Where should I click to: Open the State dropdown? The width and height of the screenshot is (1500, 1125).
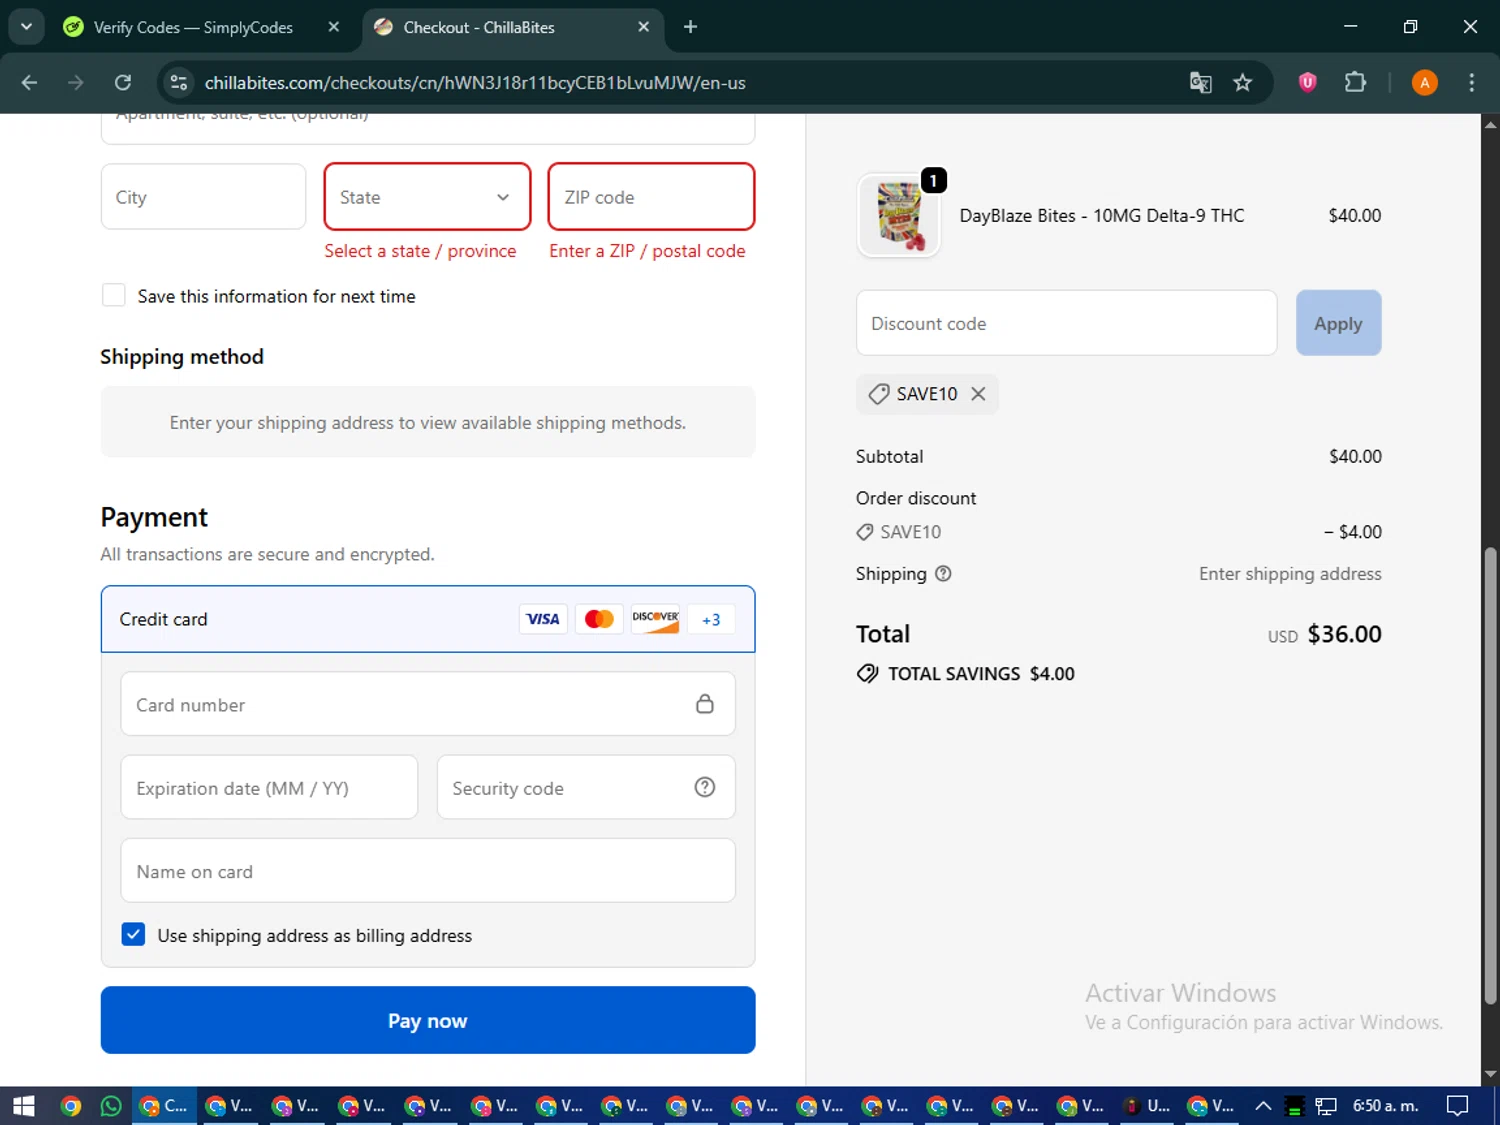(x=427, y=197)
